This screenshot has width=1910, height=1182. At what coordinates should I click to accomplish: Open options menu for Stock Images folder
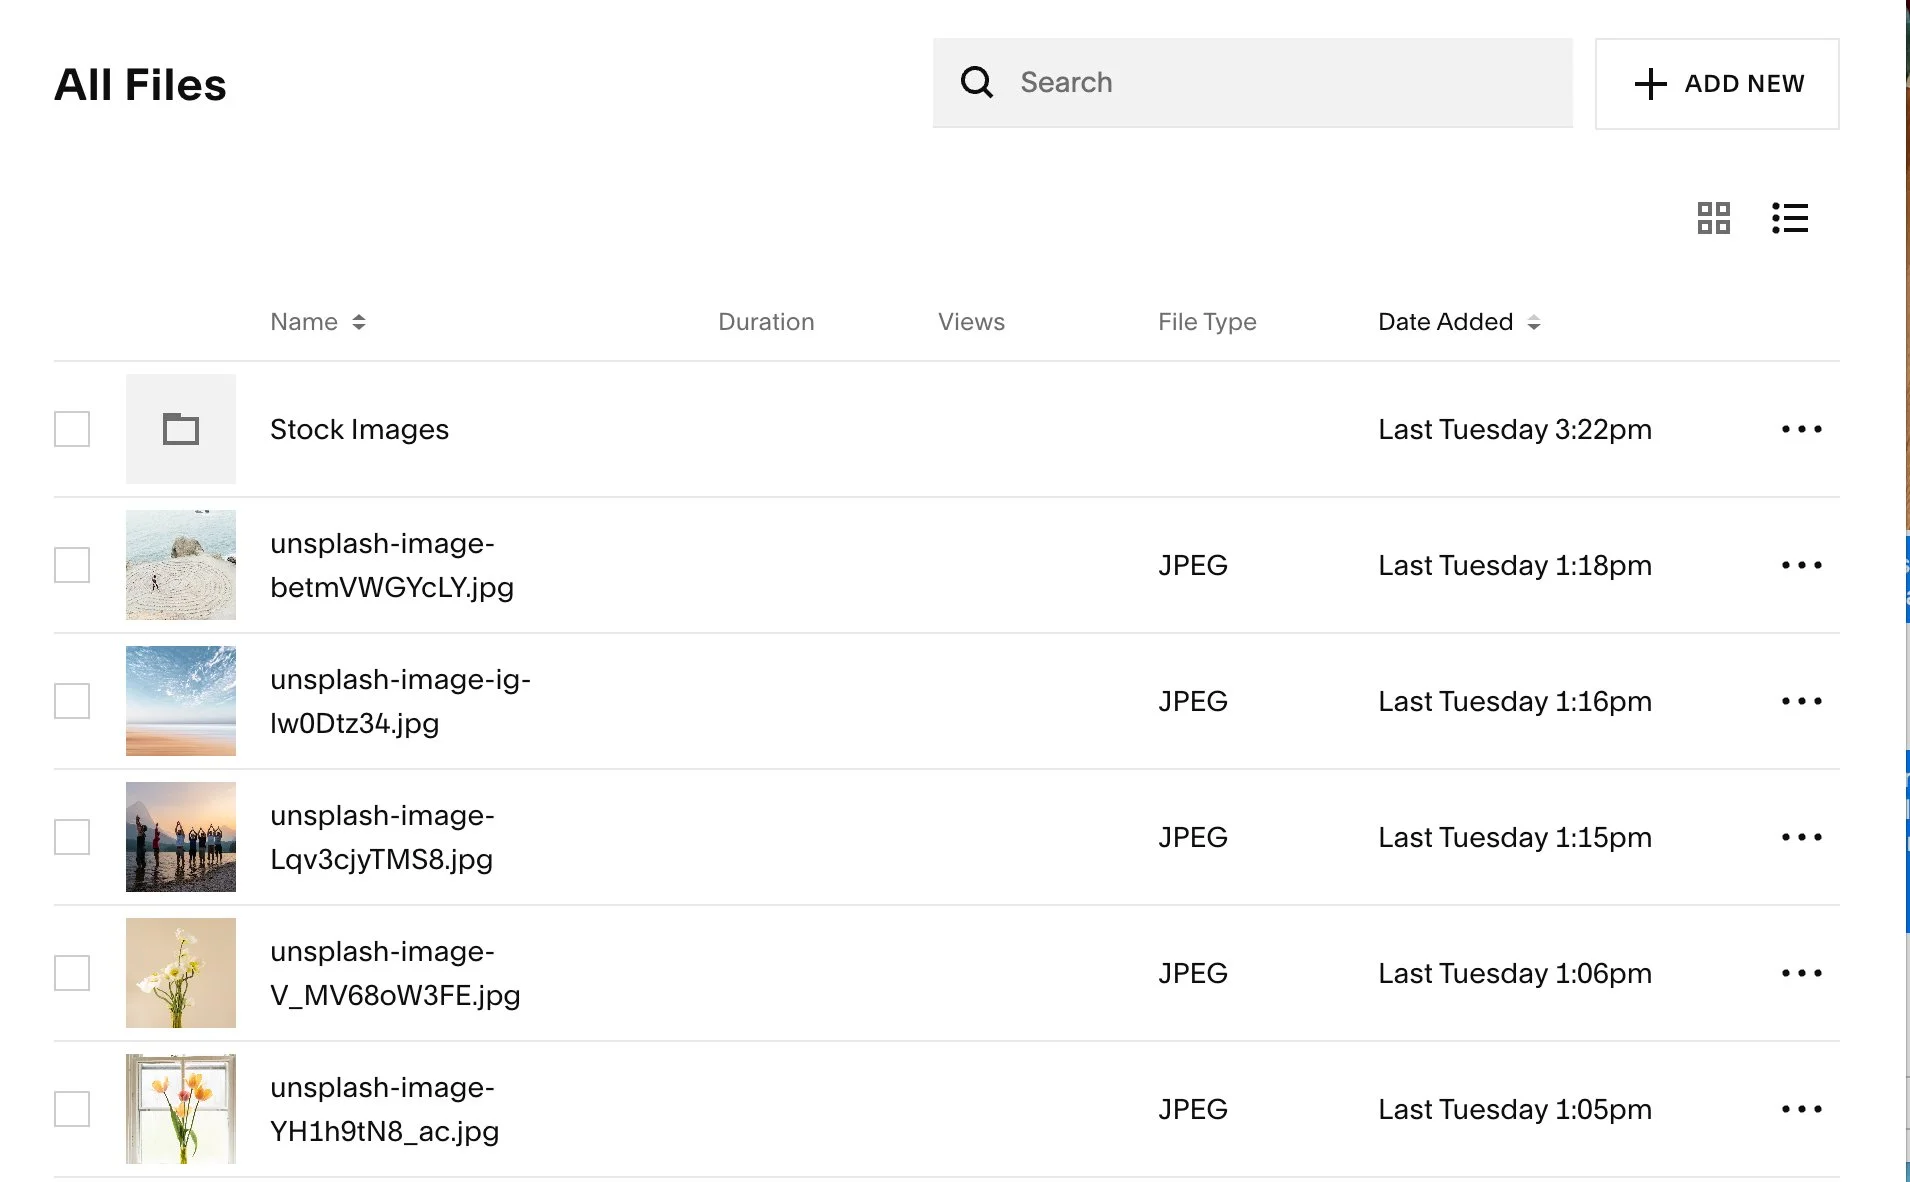(x=1801, y=429)
